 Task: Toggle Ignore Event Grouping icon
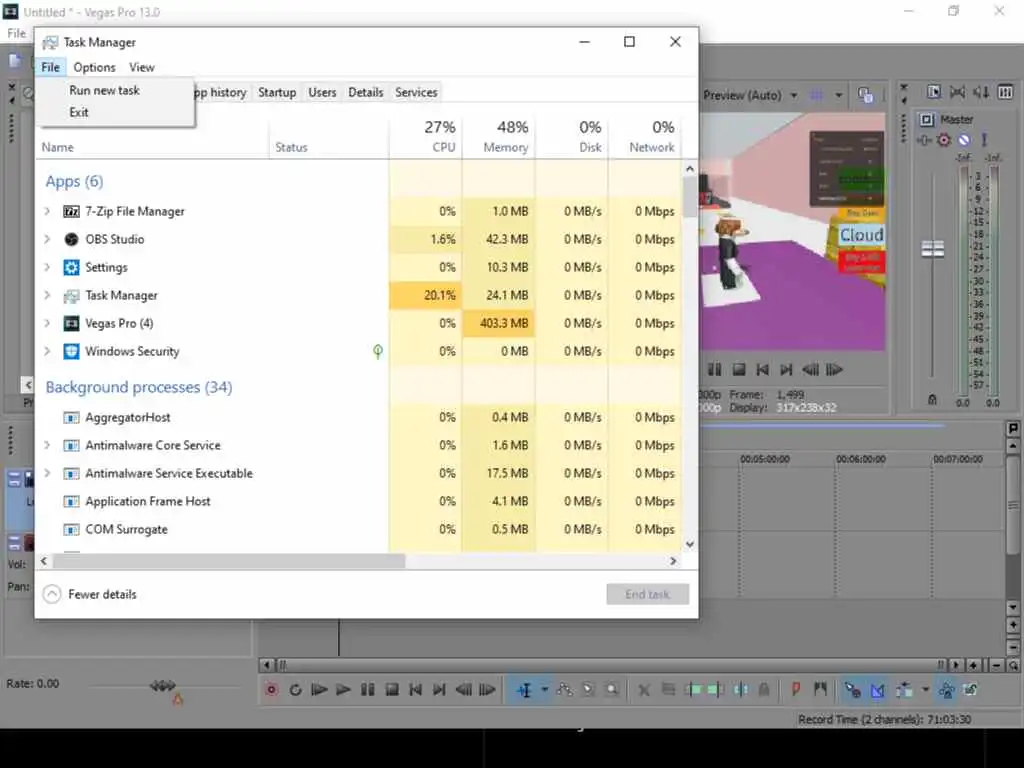[971, 690]
